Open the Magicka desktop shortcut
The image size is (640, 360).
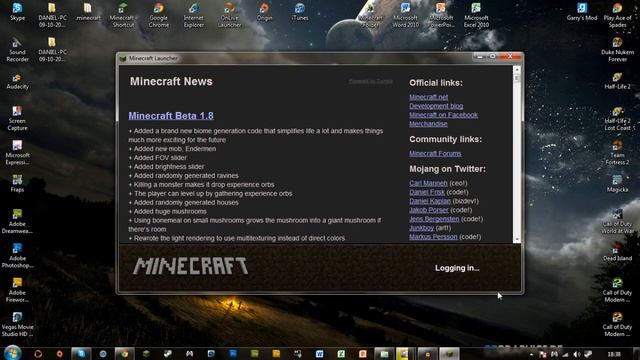point(617,183)
